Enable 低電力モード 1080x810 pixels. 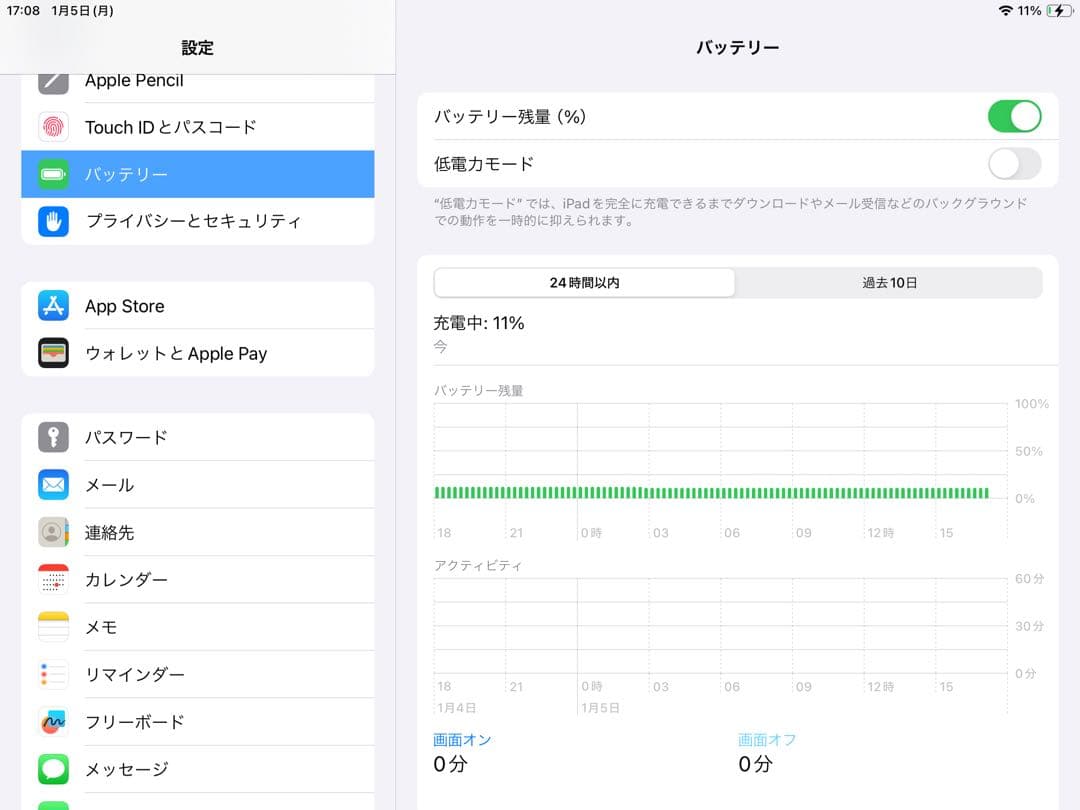pyautogui.click(x=1013, y=163)
